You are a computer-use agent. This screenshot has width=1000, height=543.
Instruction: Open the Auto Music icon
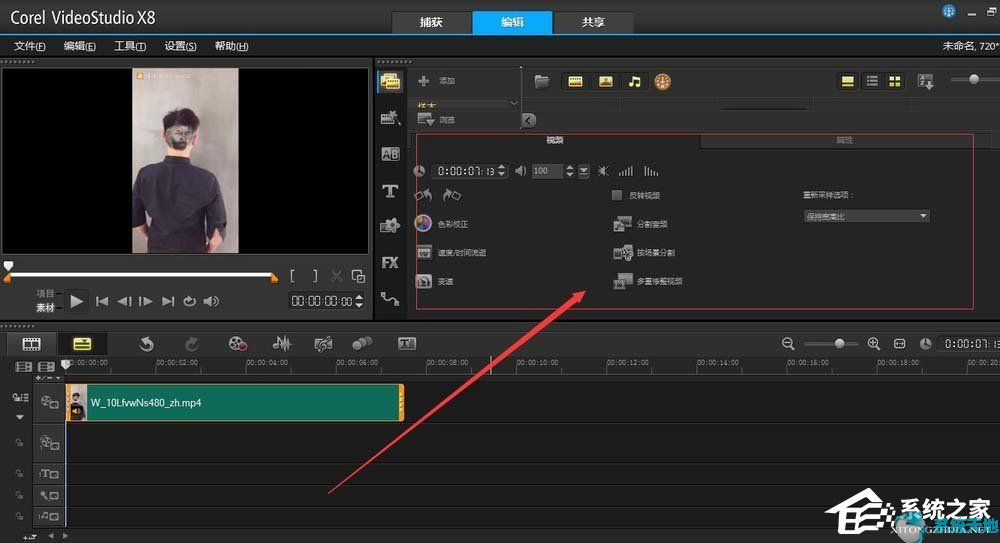[x=323, y=344]
